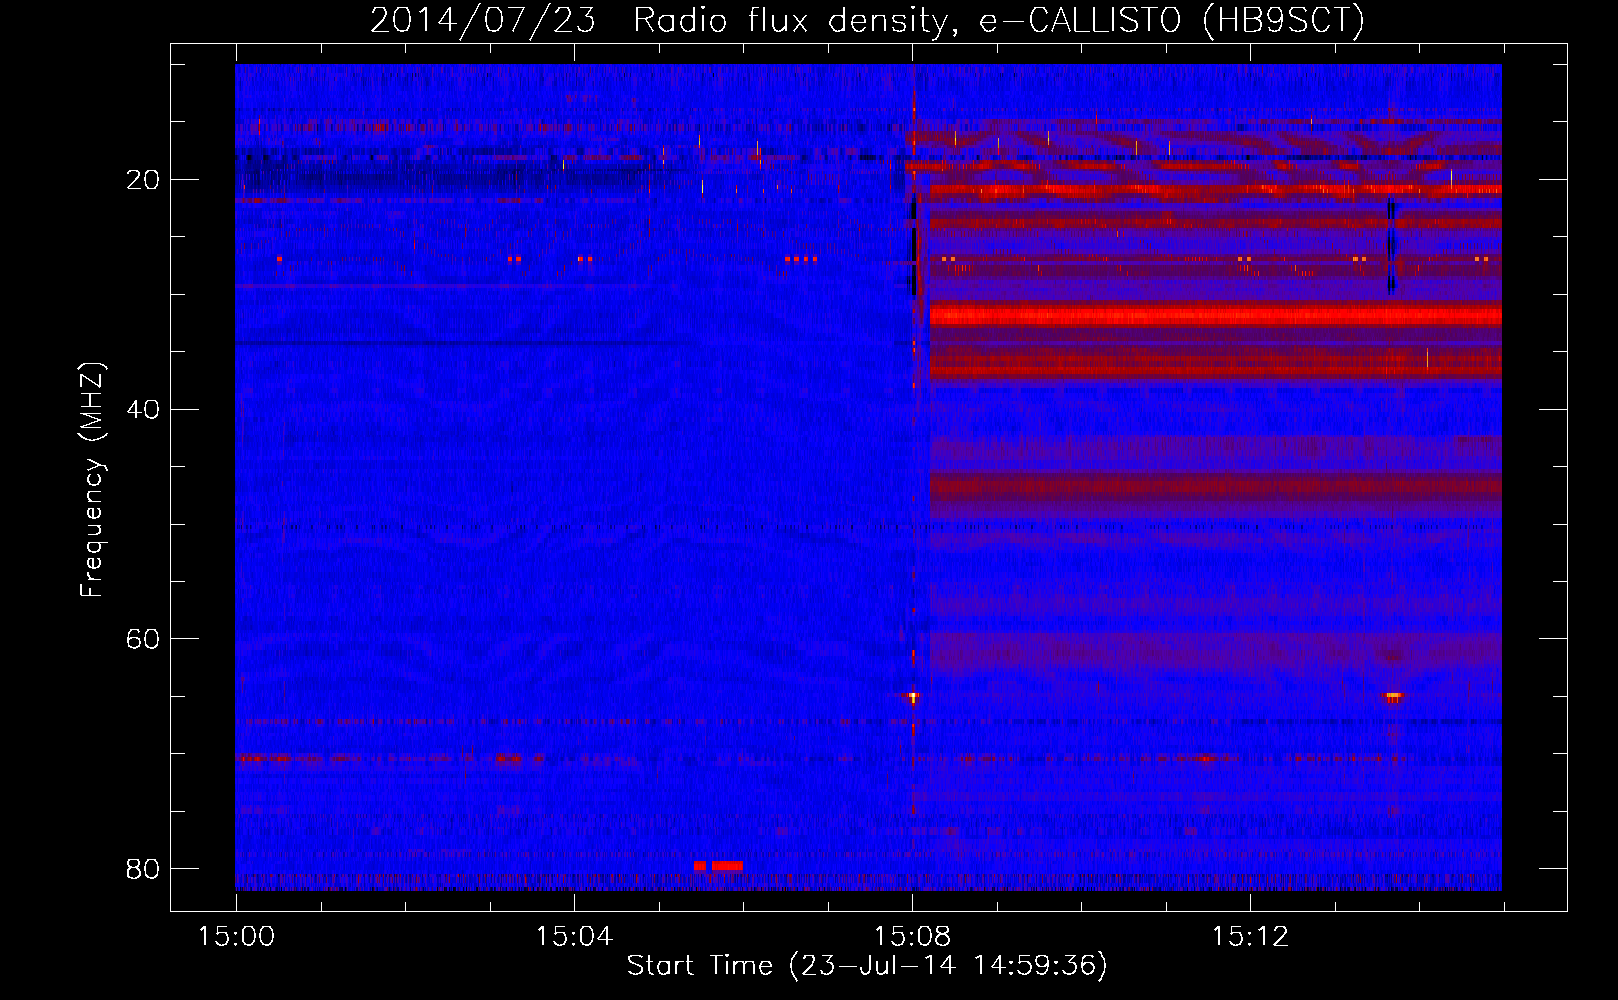
Task: Click the 'Start Time (23-Jul-14 14:59:36)' label
Action: click(867, 966)
